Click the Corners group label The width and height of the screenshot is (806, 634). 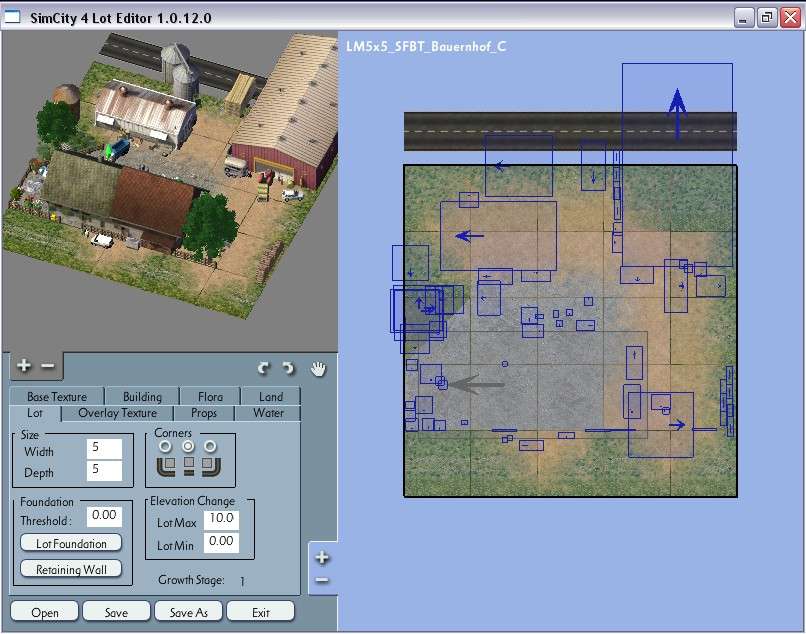[x=173, y=433]
